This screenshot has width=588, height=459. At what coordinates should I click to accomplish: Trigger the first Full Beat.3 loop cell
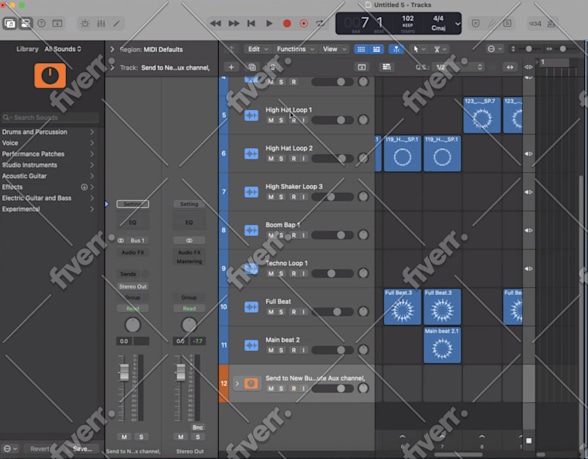coord(402,307)
